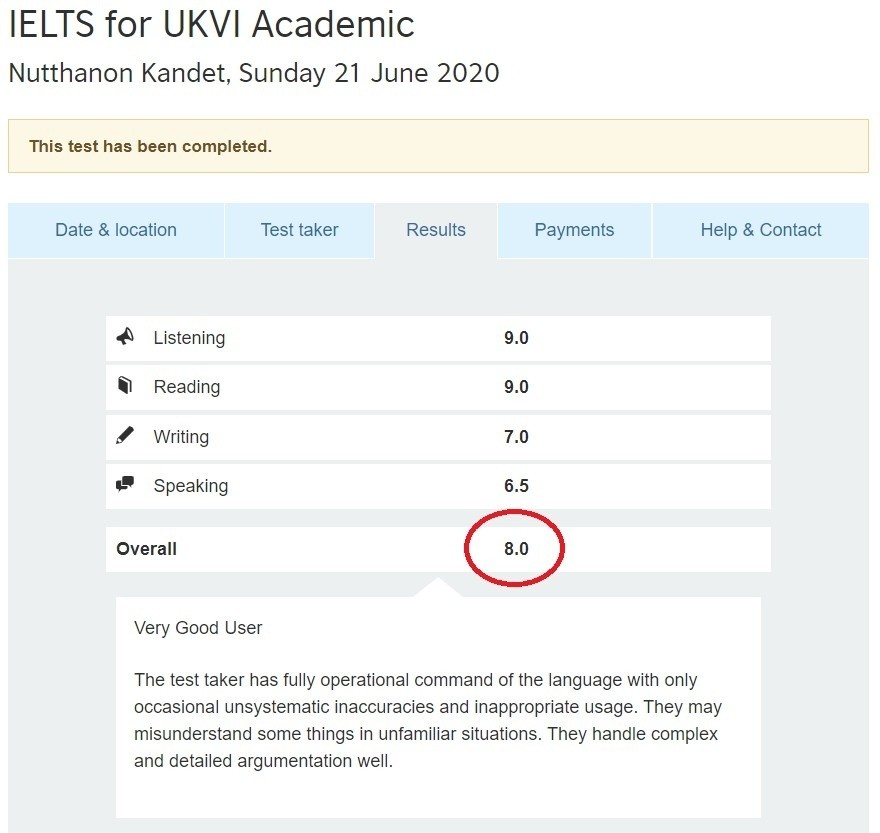Image resolution: width=880 pixels, height=833 pixels.
Task: Click the Very Good User heading
Action: (198, 628)
